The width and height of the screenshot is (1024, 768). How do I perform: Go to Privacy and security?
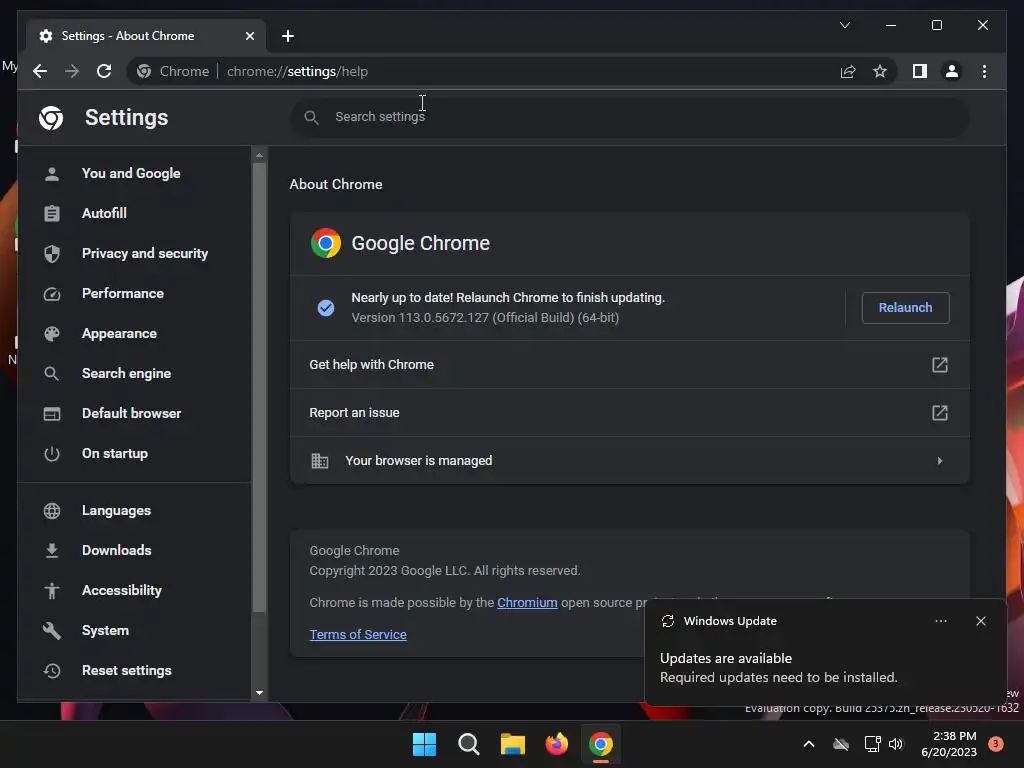coord(135,253)
